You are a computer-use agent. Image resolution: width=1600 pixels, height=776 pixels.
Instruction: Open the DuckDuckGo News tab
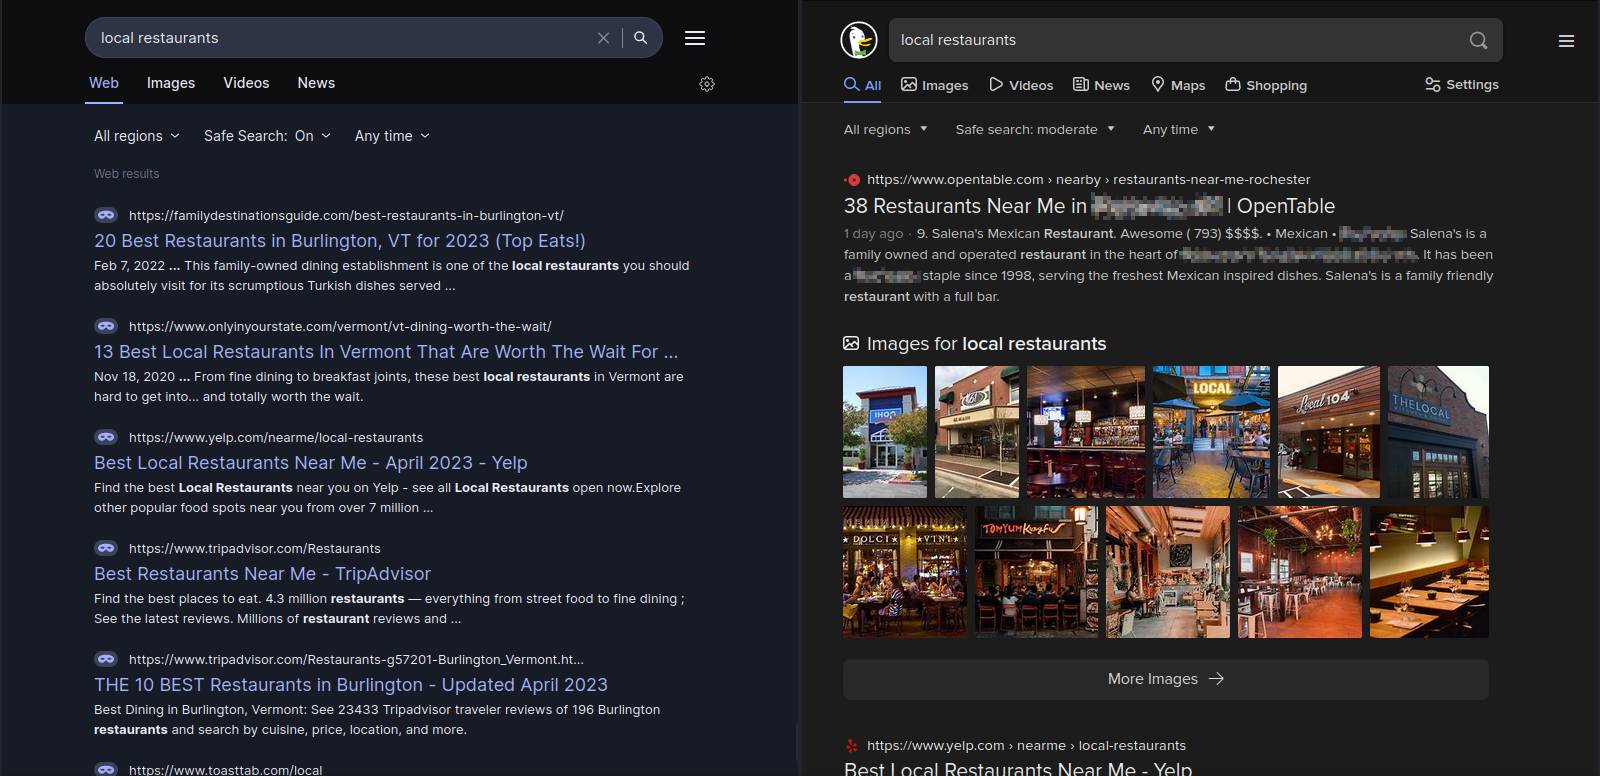pyautogui.click(x=1101, y=85)
